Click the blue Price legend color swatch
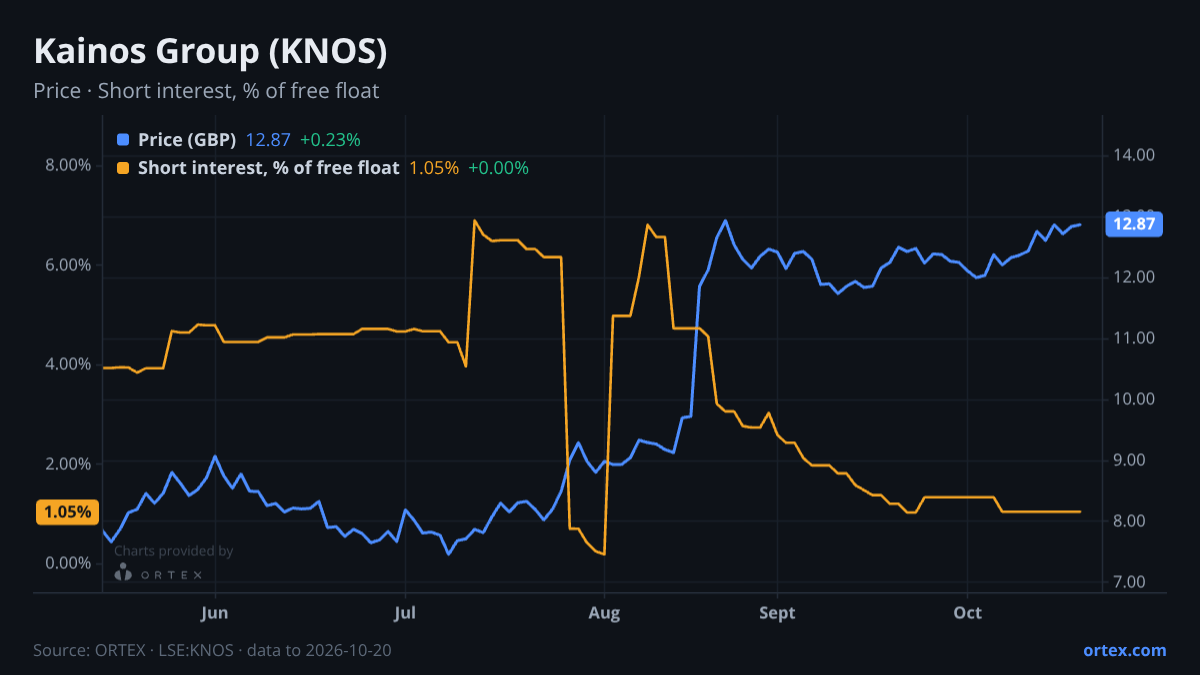Screen dimensions: 1200x675 (x=123, y=140)
